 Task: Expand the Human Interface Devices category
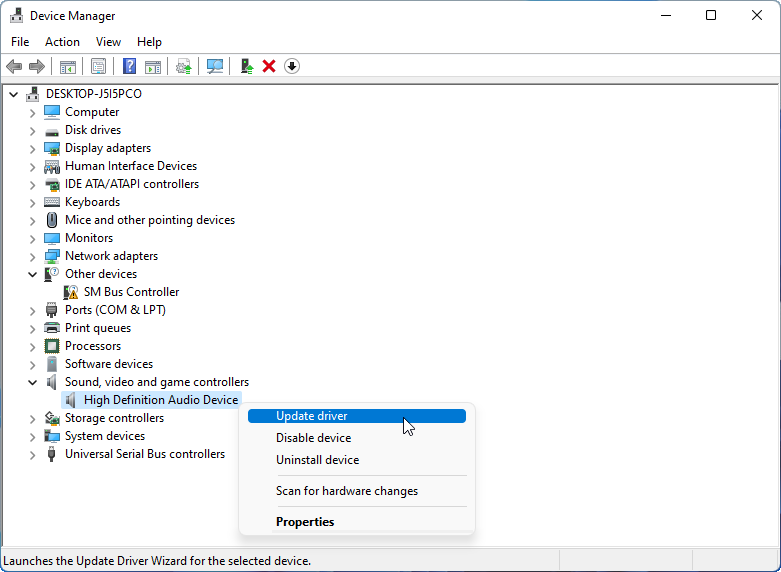[x=32, y=167]
